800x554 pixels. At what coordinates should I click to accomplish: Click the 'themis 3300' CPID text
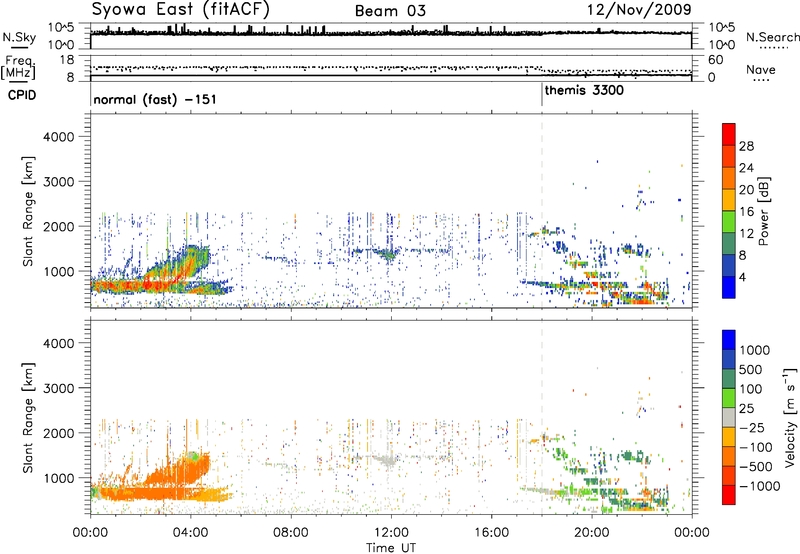point(584,91)
